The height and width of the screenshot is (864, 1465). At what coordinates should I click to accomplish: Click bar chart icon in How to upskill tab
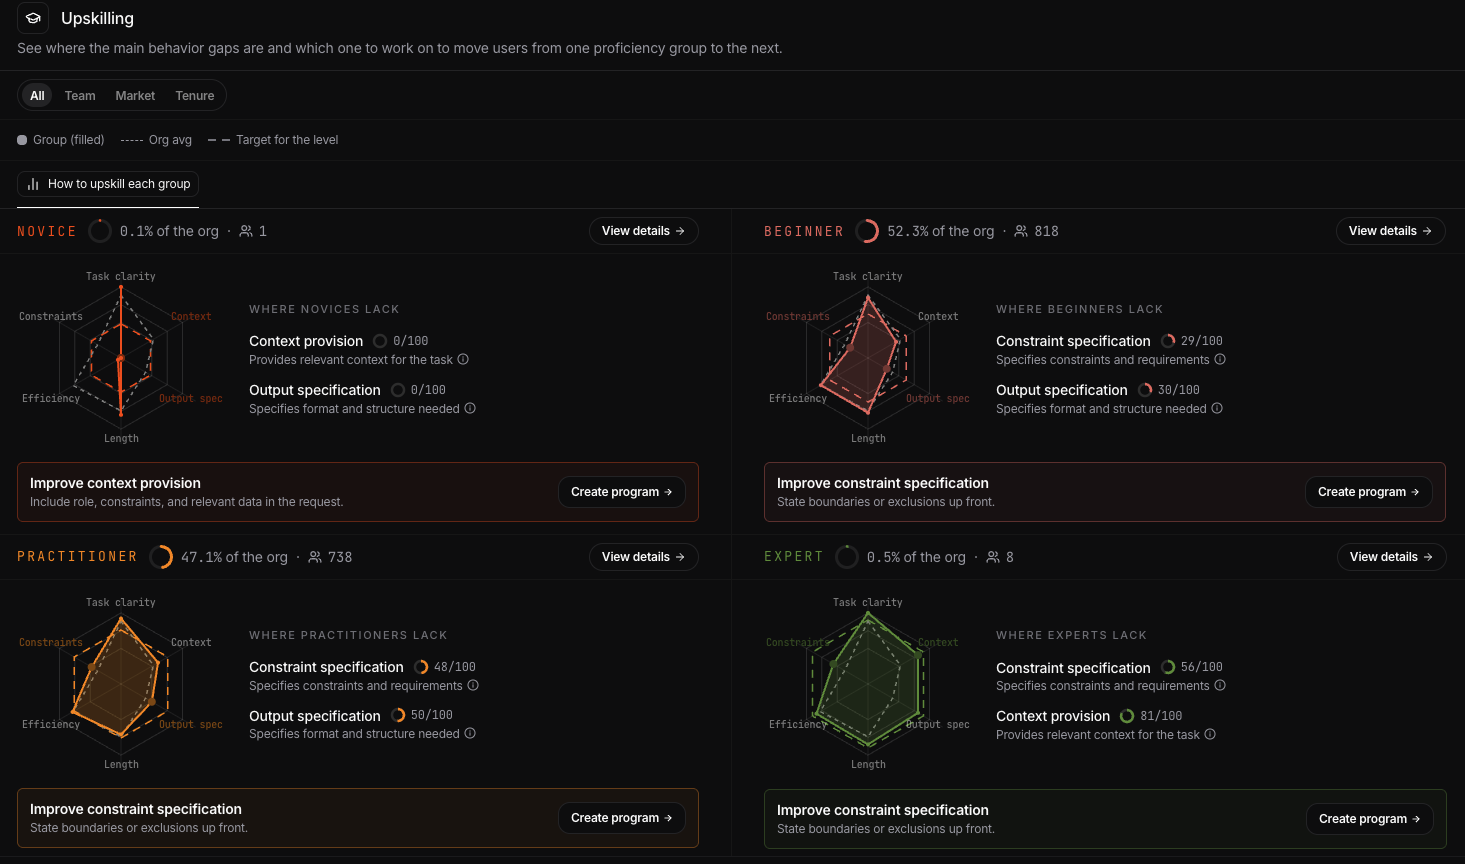(x=33, y=184)
